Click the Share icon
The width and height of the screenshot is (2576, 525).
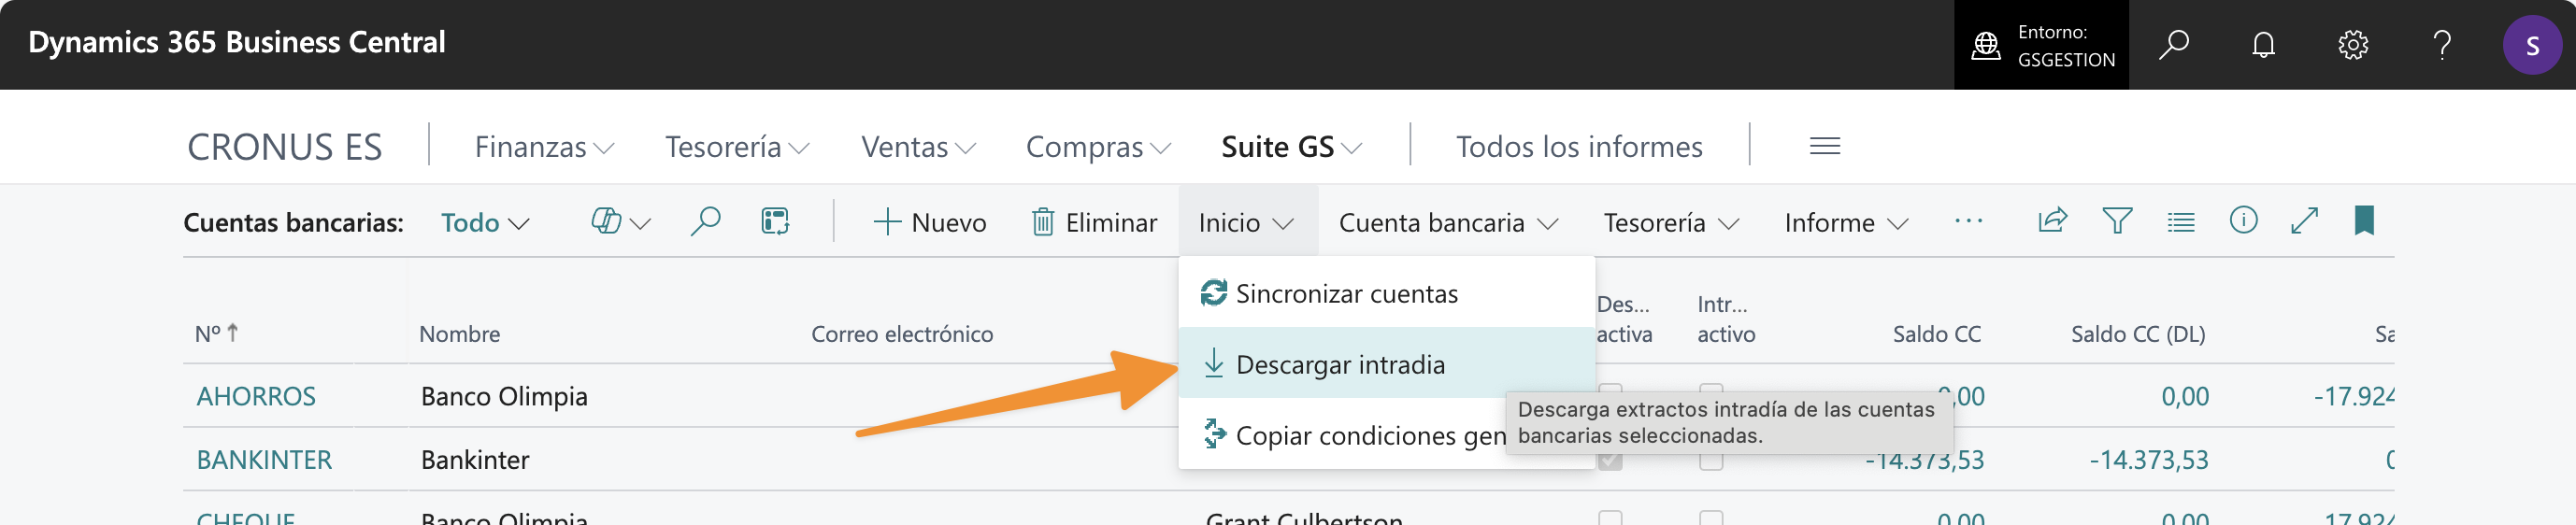pos(2052,220)
